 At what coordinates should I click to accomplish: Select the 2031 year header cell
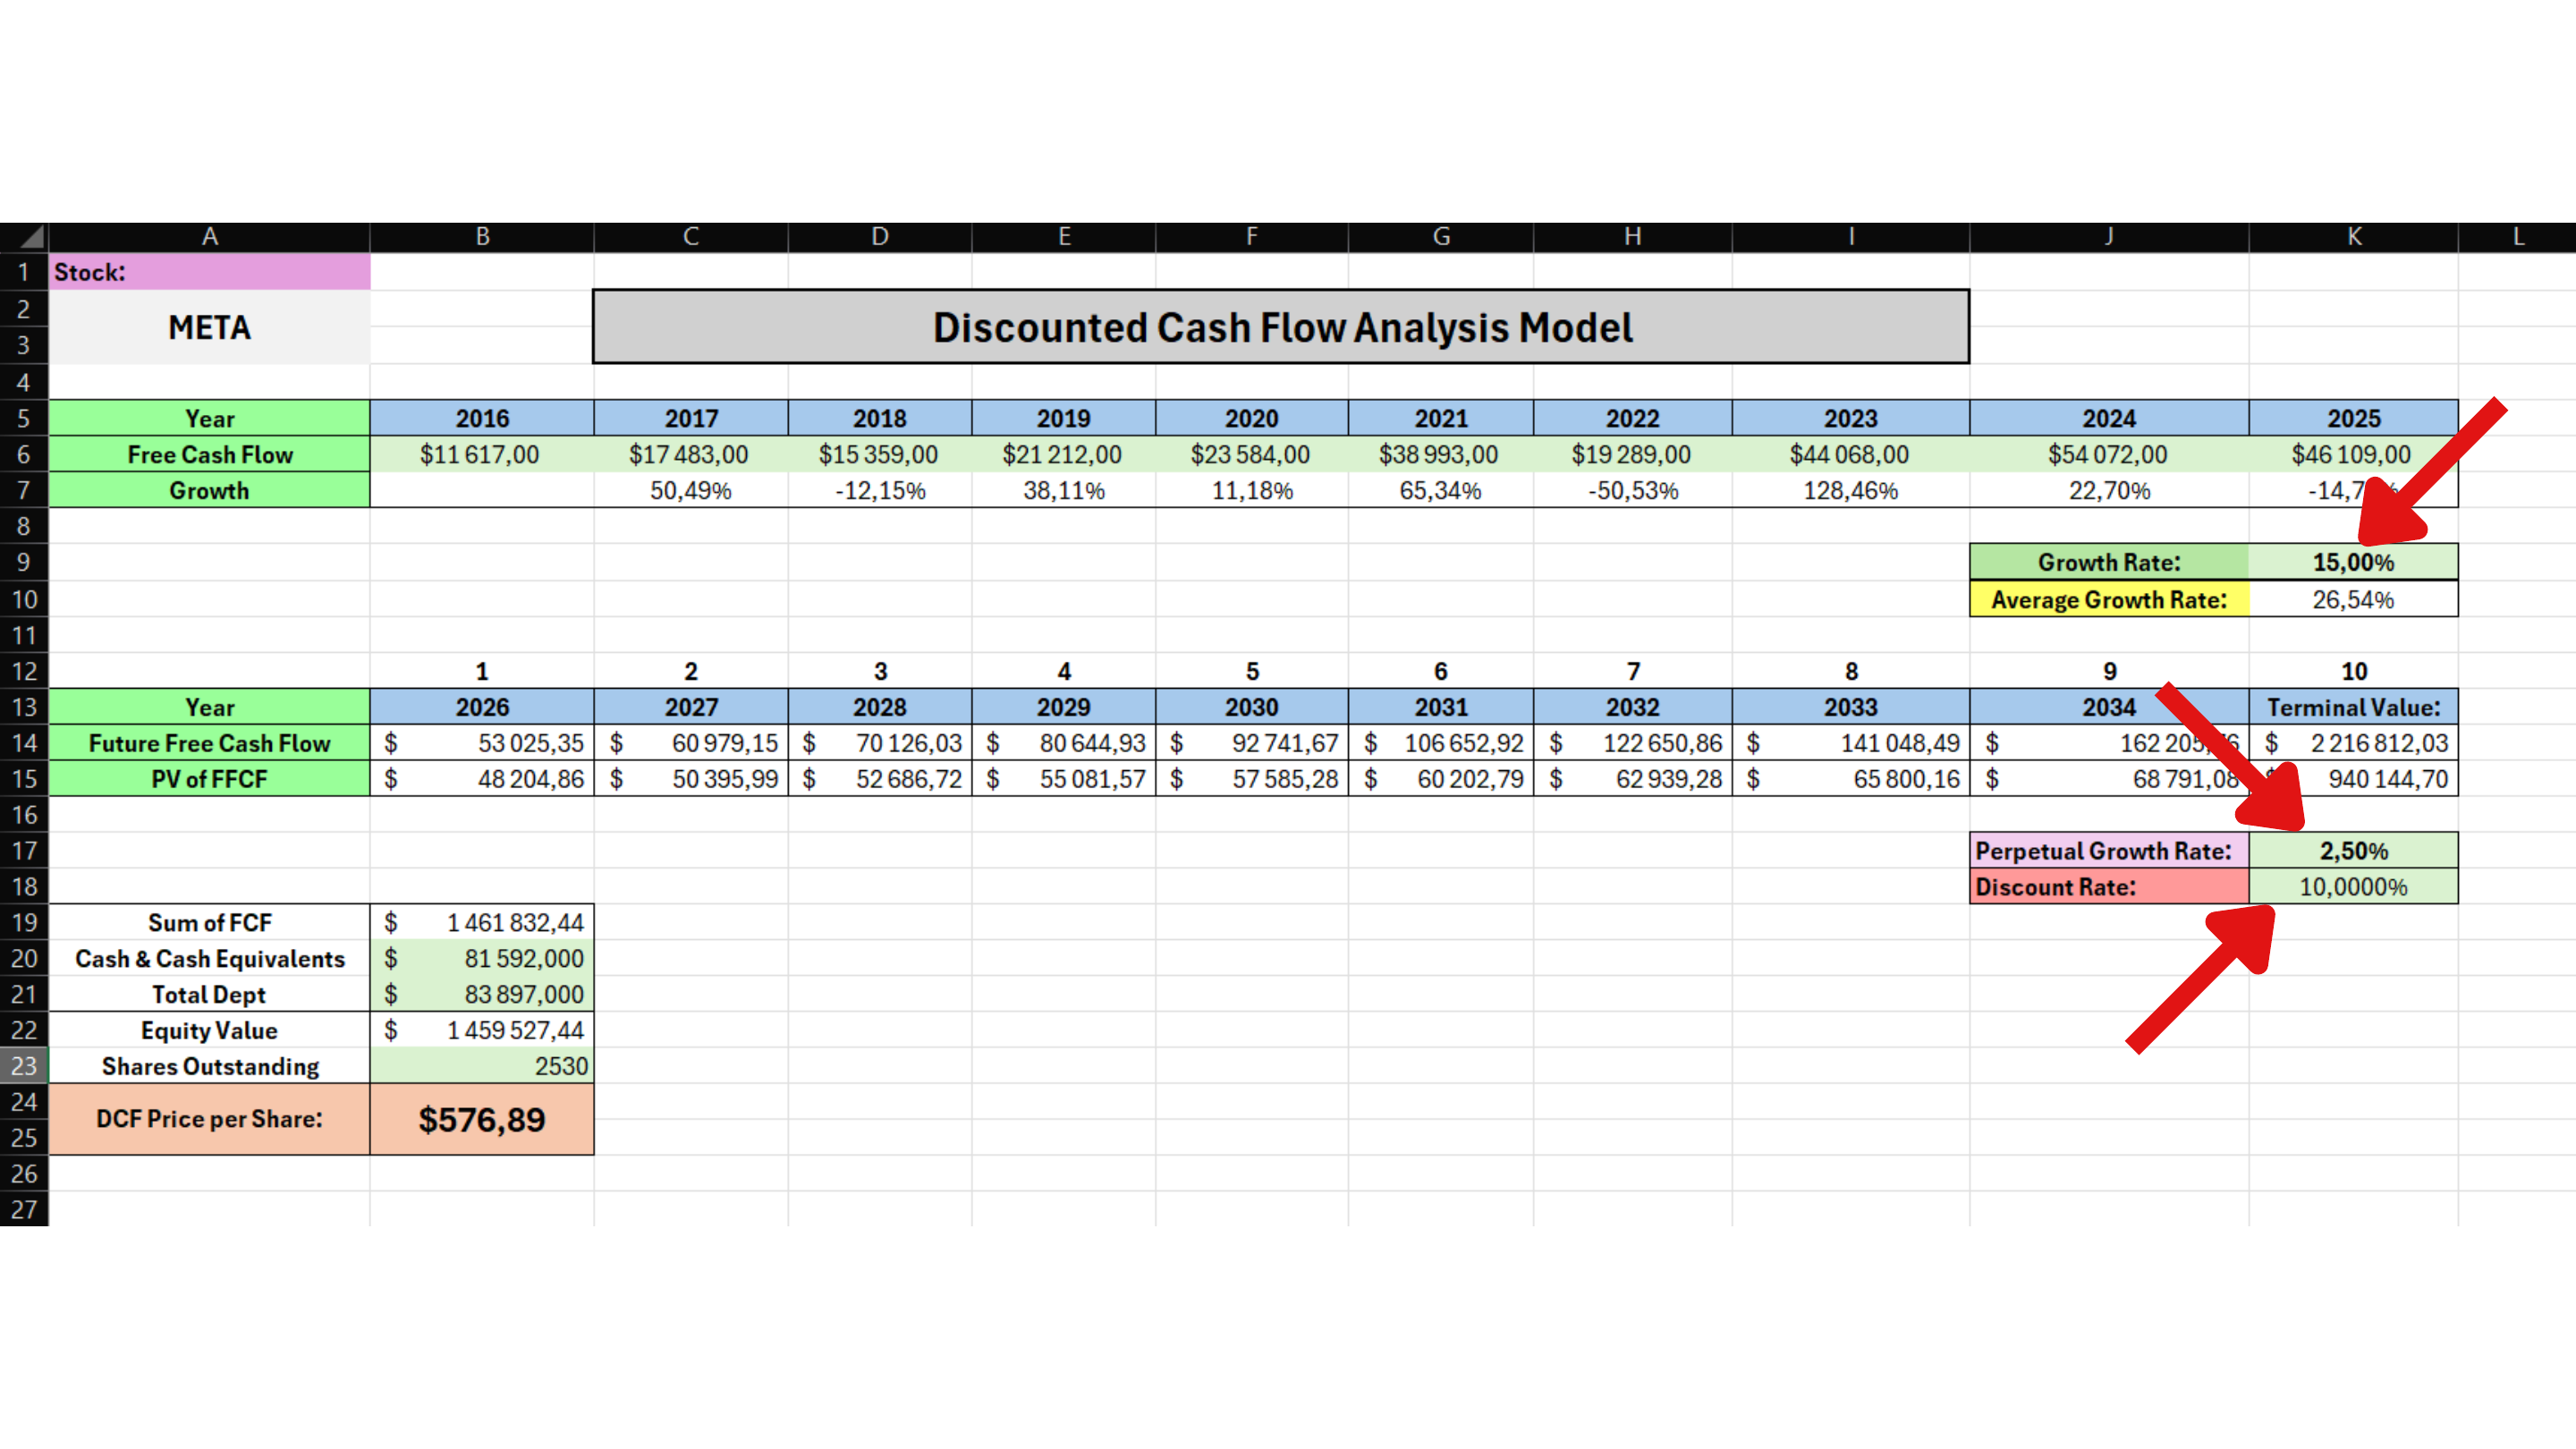(x=1440, y=707)
